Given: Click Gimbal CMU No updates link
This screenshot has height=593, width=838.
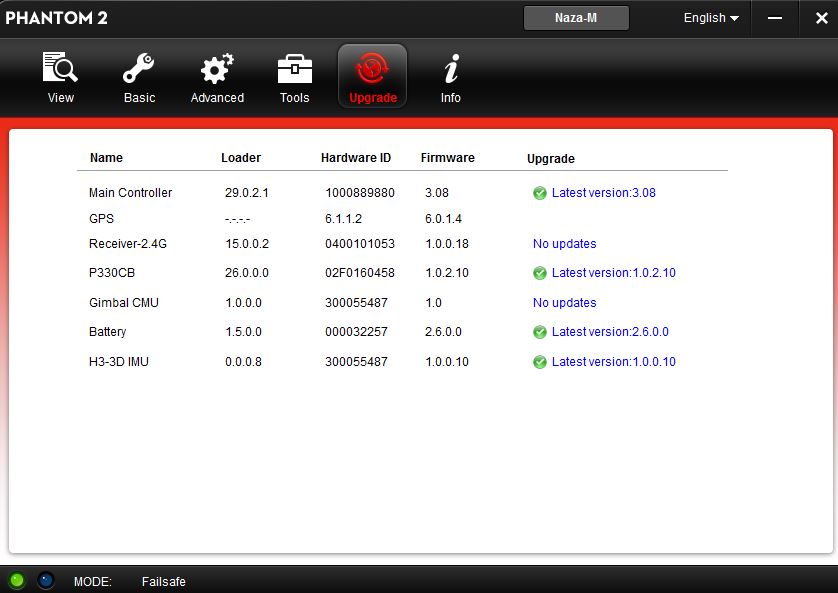Looking at the screenshot, I should coord(564,303).
